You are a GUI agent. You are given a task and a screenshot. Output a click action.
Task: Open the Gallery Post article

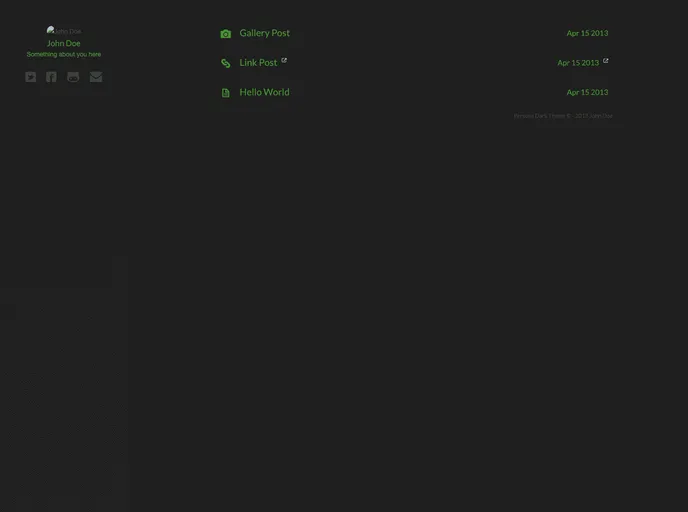tap(265, 33)
